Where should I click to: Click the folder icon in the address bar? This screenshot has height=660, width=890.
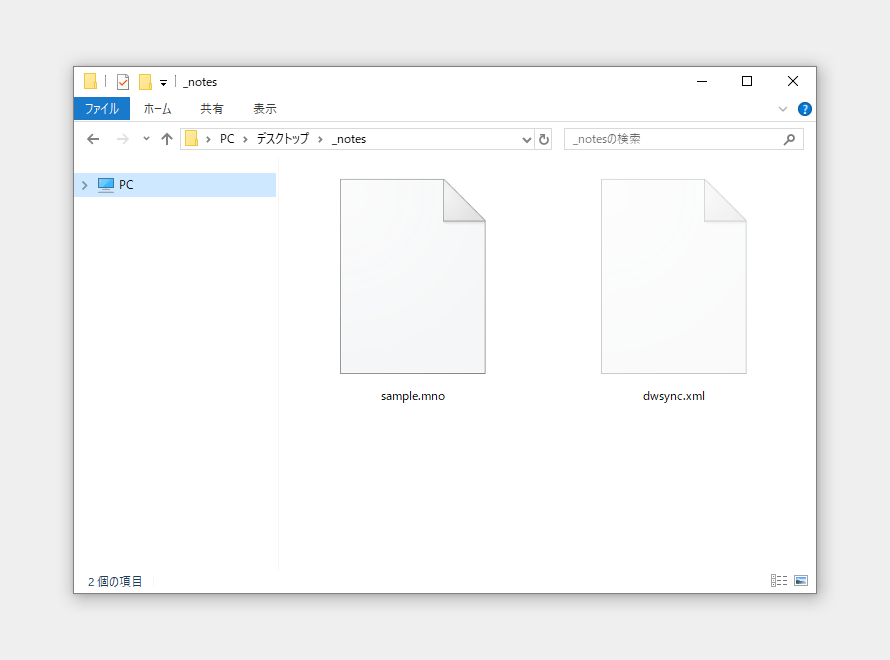pos(192,139)
